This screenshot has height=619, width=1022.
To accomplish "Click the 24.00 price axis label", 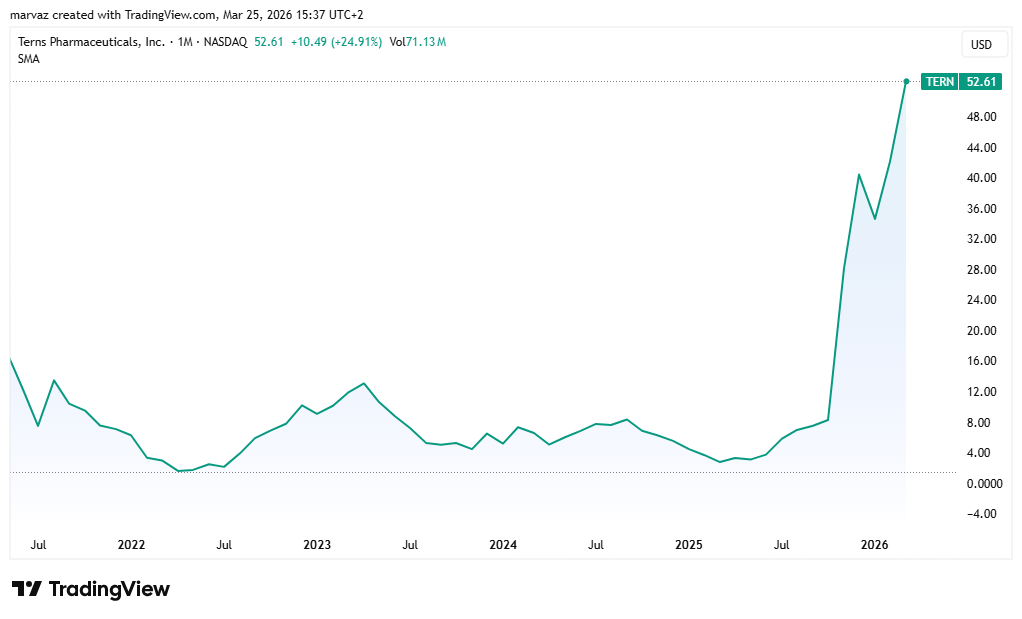I will point(982,300).
